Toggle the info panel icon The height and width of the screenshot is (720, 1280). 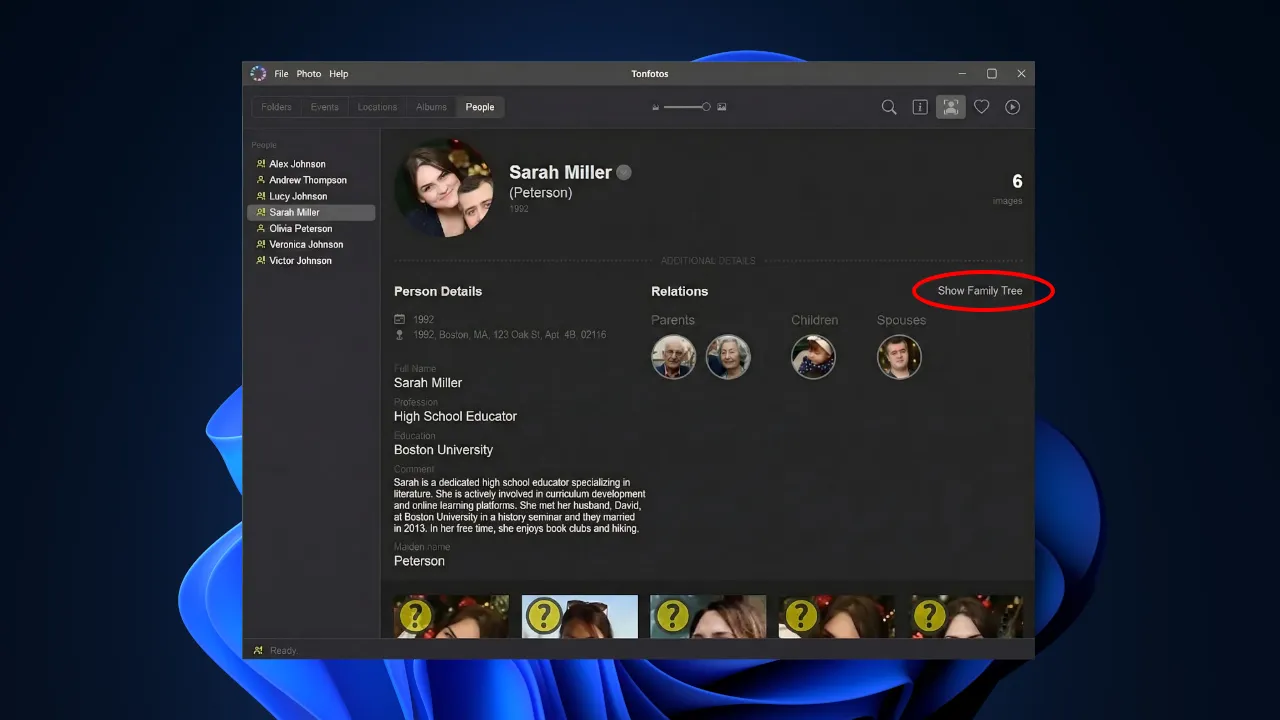coord(920,107)
